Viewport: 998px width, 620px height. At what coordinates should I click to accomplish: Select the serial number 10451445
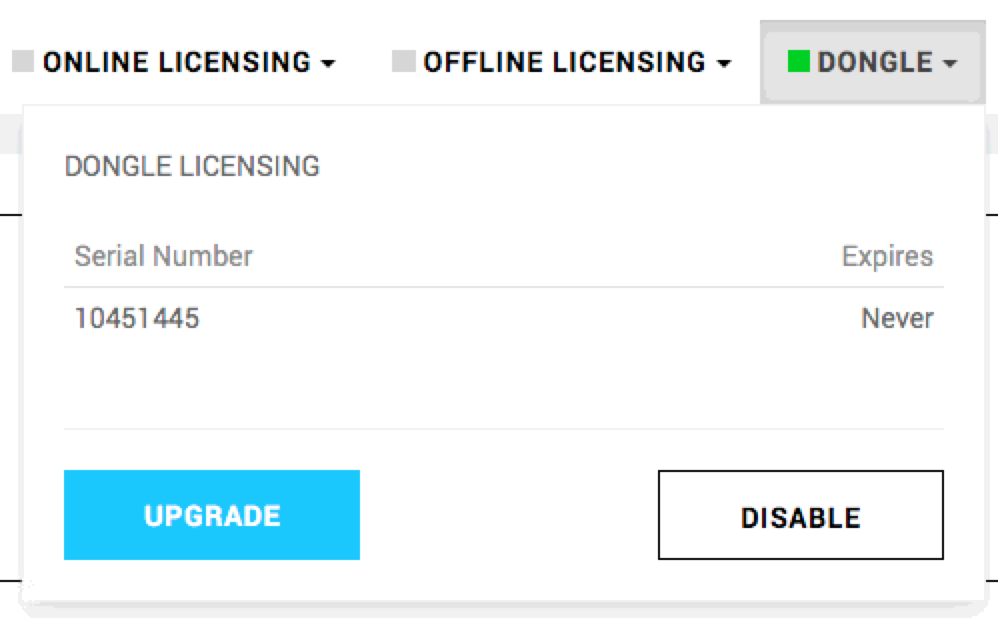(137, 318)
